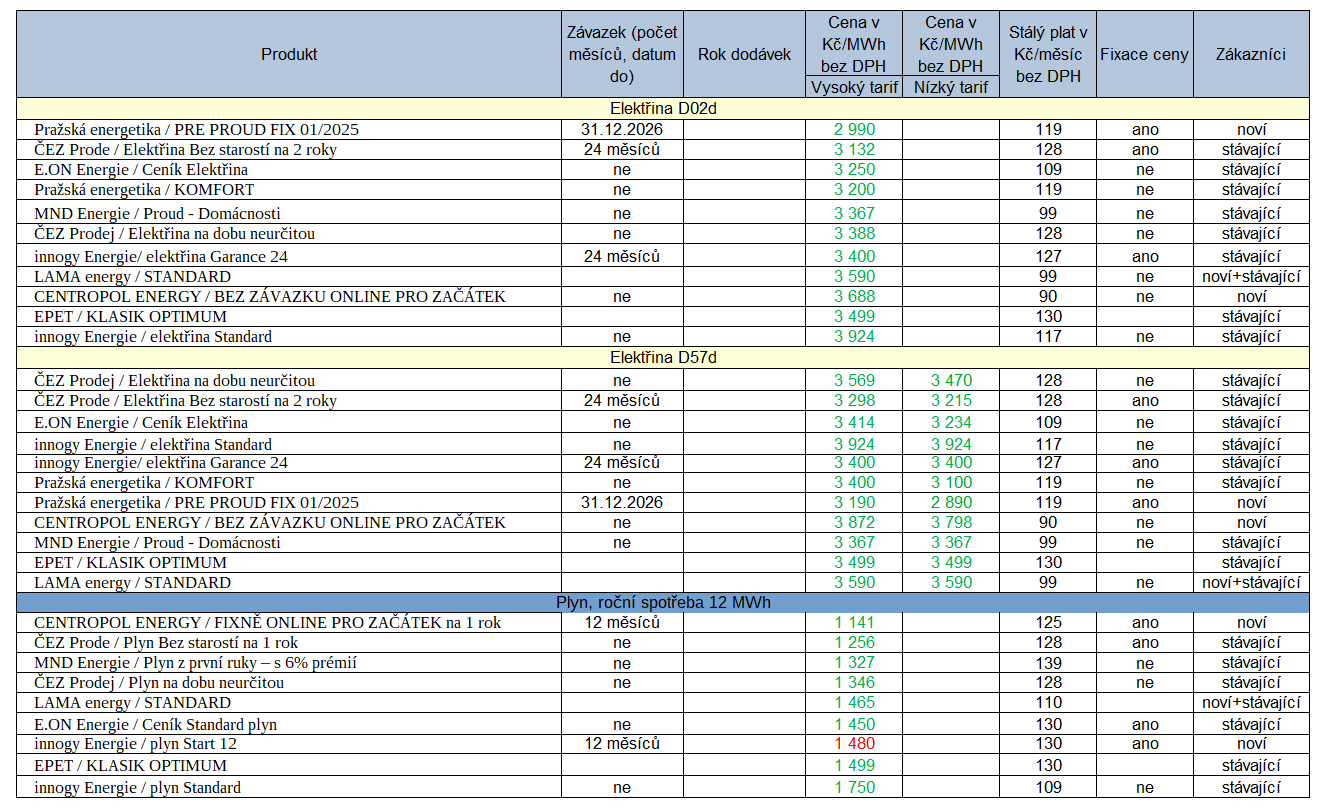This screenshot has height=808, width=1318.
Task: Click '12 měsíců' in the innogy plyn Start 12 row
Action: tap(622, 744)
